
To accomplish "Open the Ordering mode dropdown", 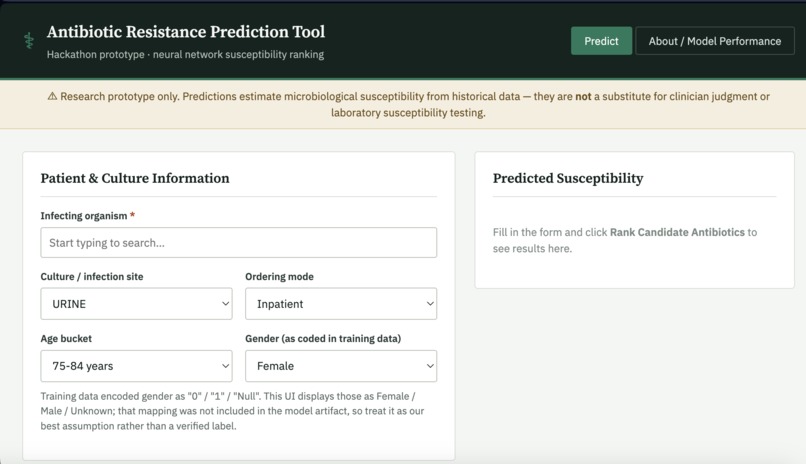I will (x=341, y=304).
